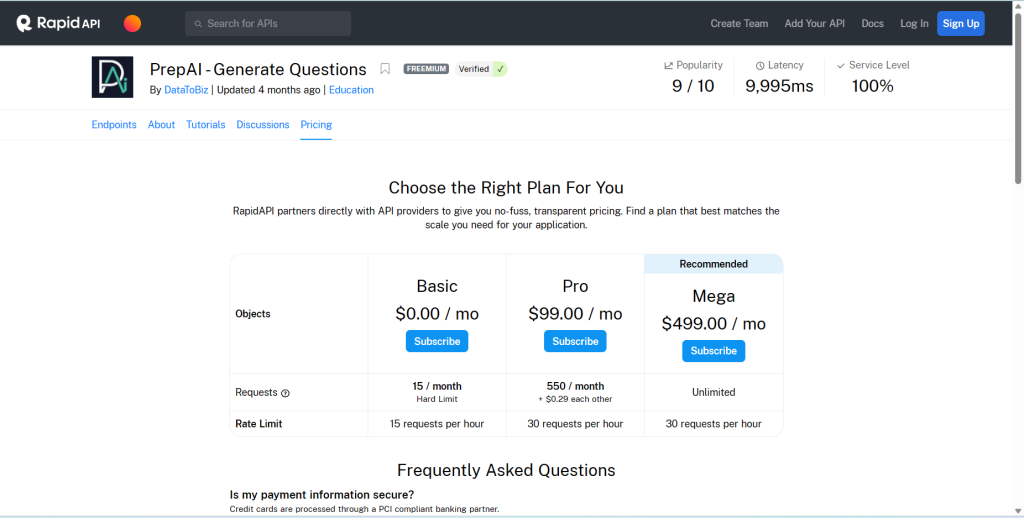Click the 'PrepAI - Generate Questions' title
Image resolution: width=1024 pixels, height=518 pixels.
click(x=258, y=69)
